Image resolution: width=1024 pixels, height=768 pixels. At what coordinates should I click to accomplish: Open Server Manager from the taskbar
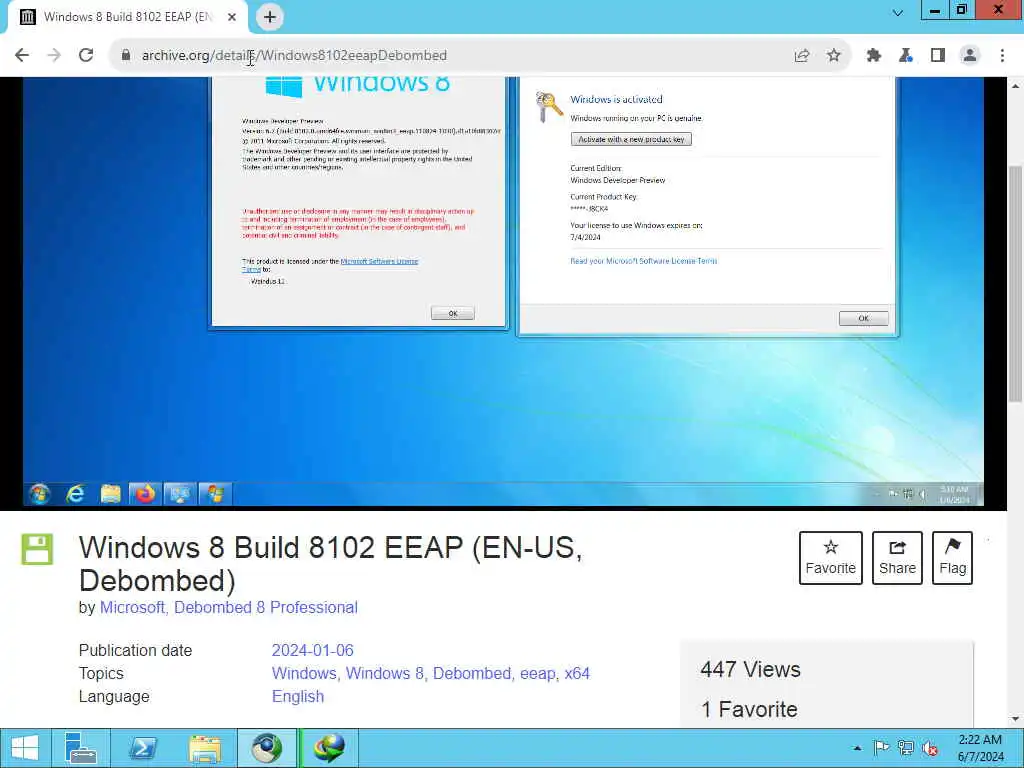click(80, 748)
